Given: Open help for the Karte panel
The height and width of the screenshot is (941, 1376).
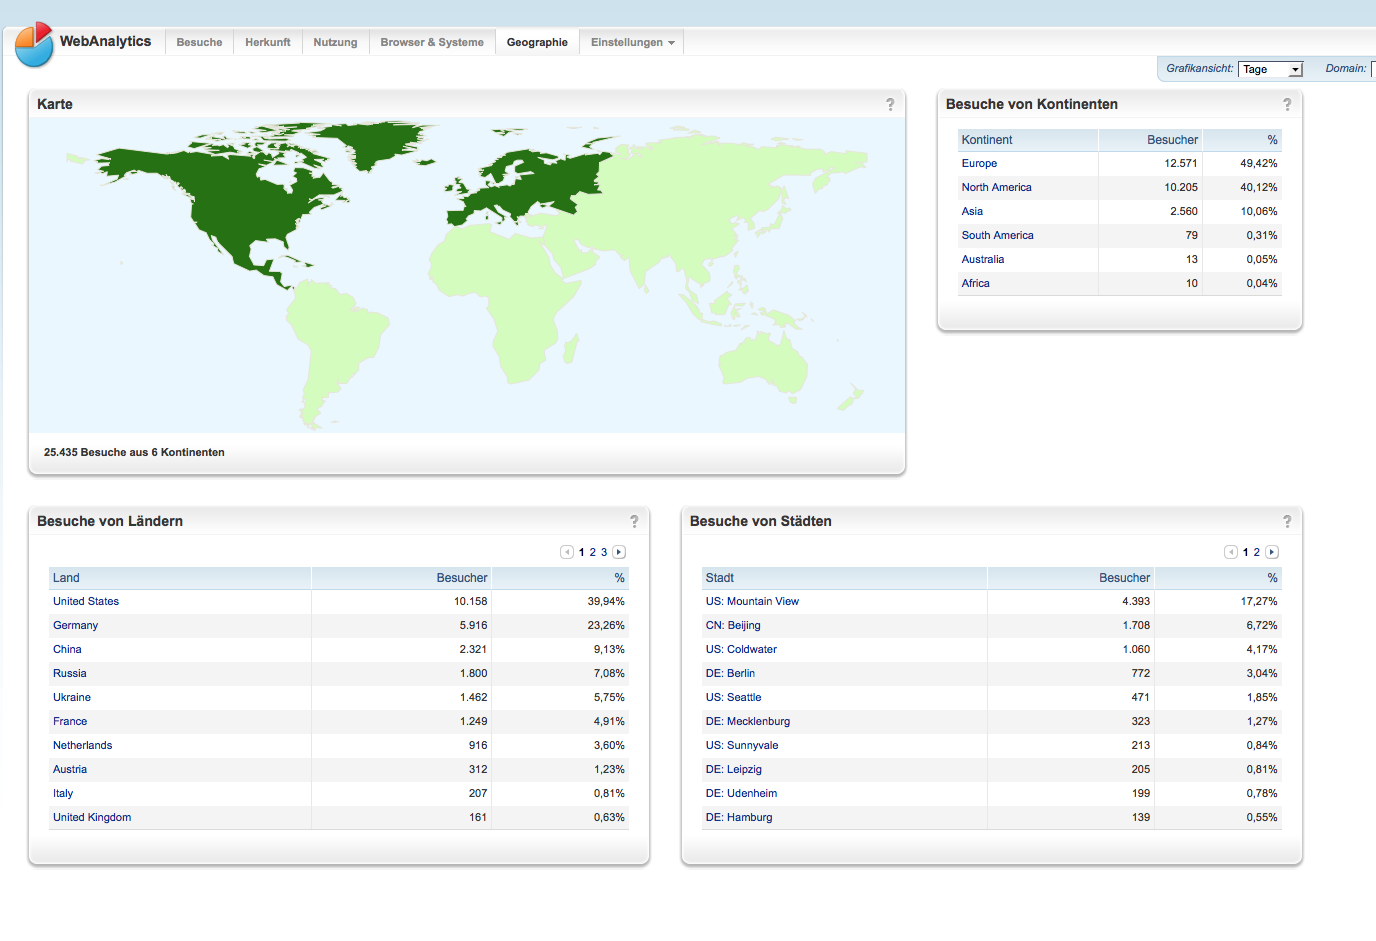Looking at the screenshot, I should pos(890,105).
